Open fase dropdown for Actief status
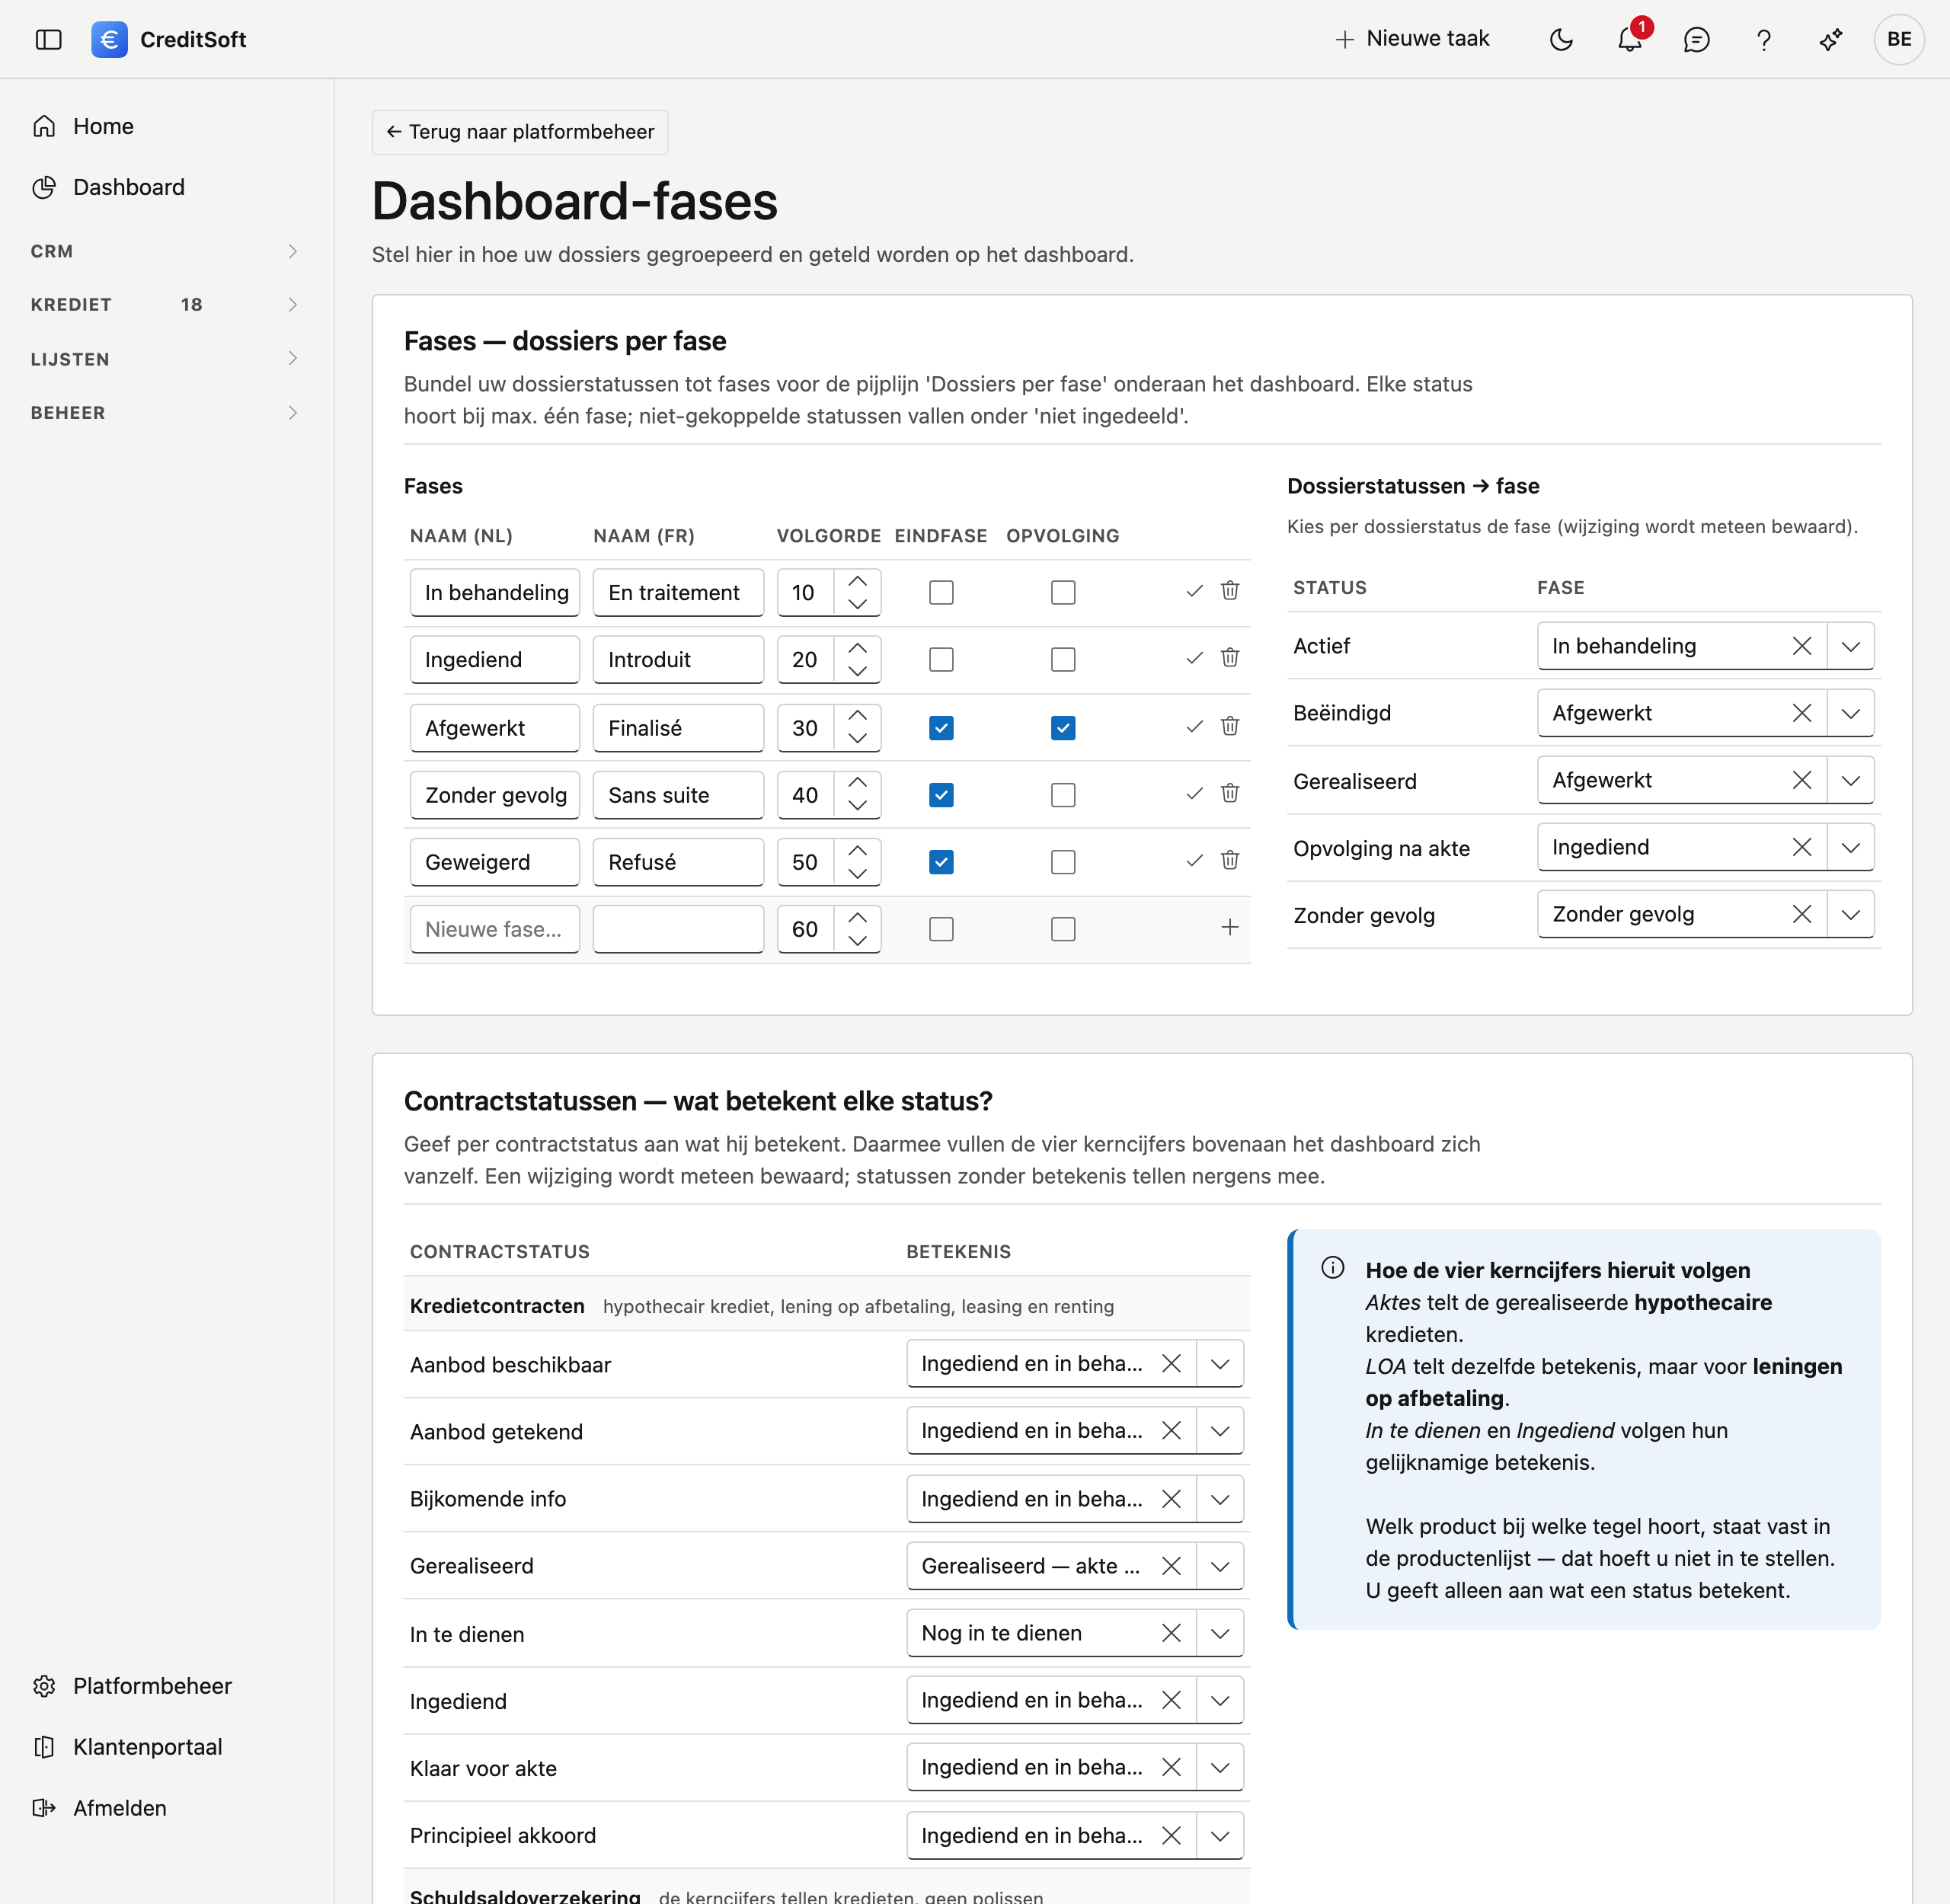1950x1904 pixels. coord(1851,646)
